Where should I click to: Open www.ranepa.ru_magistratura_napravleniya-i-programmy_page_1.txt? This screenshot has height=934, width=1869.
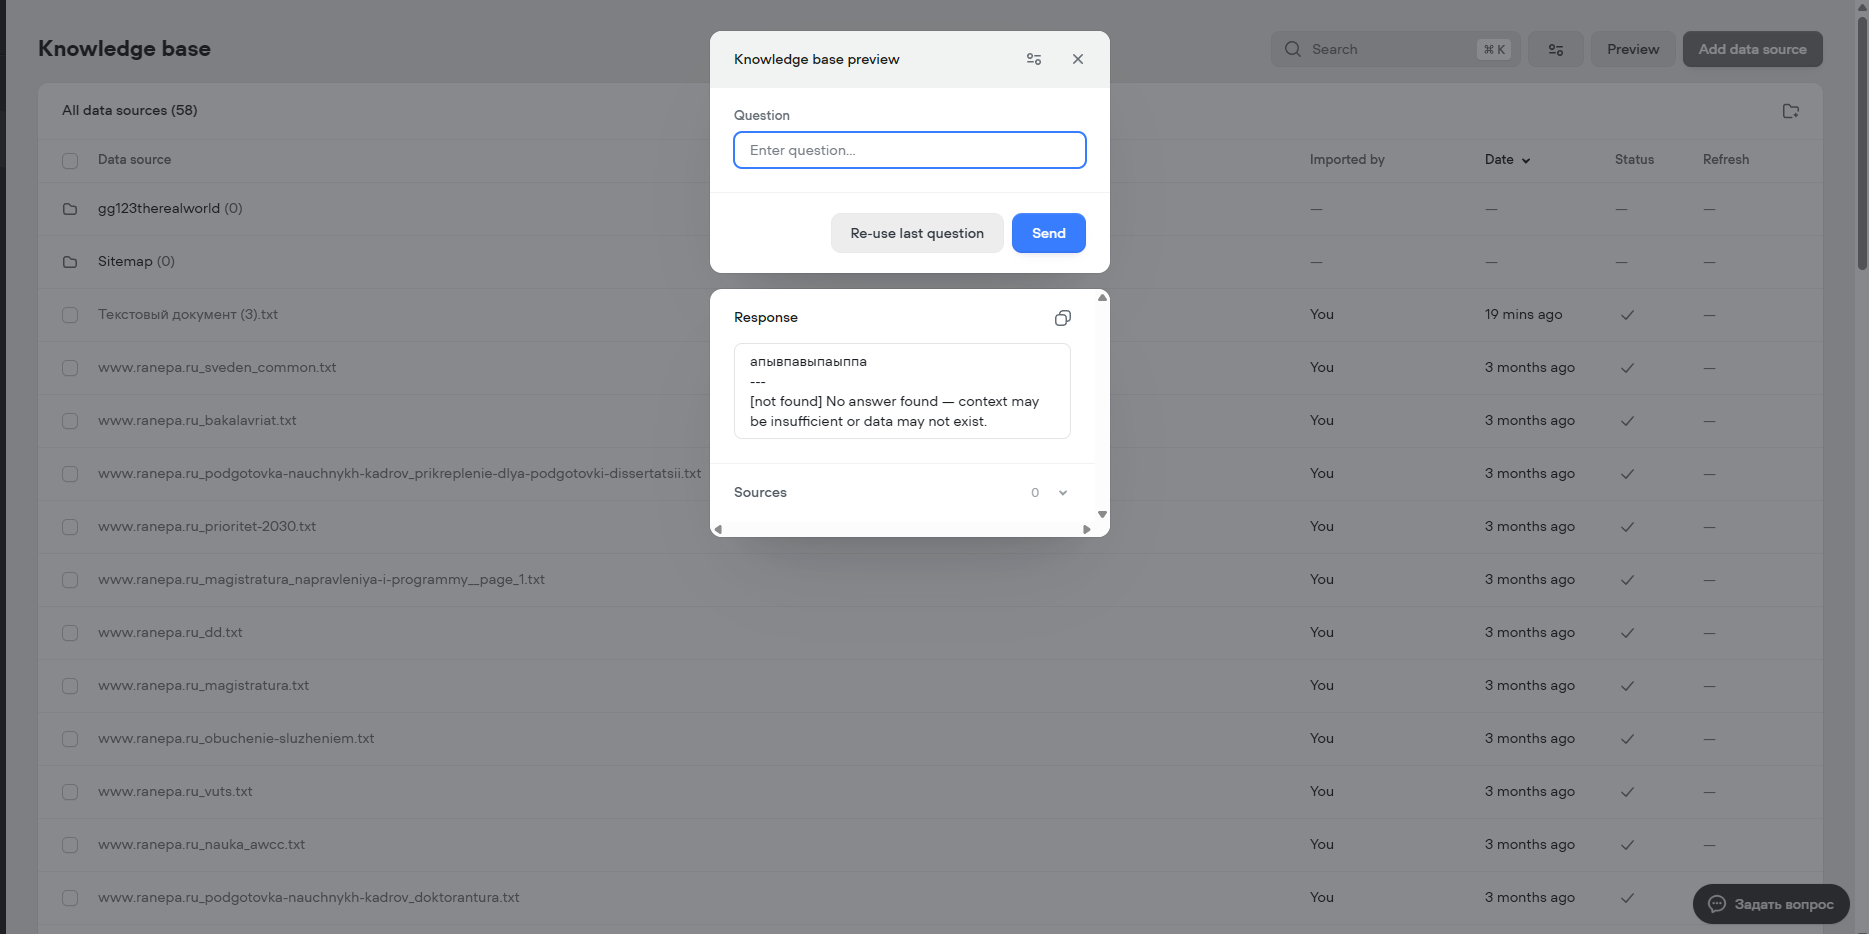(321, 579)
